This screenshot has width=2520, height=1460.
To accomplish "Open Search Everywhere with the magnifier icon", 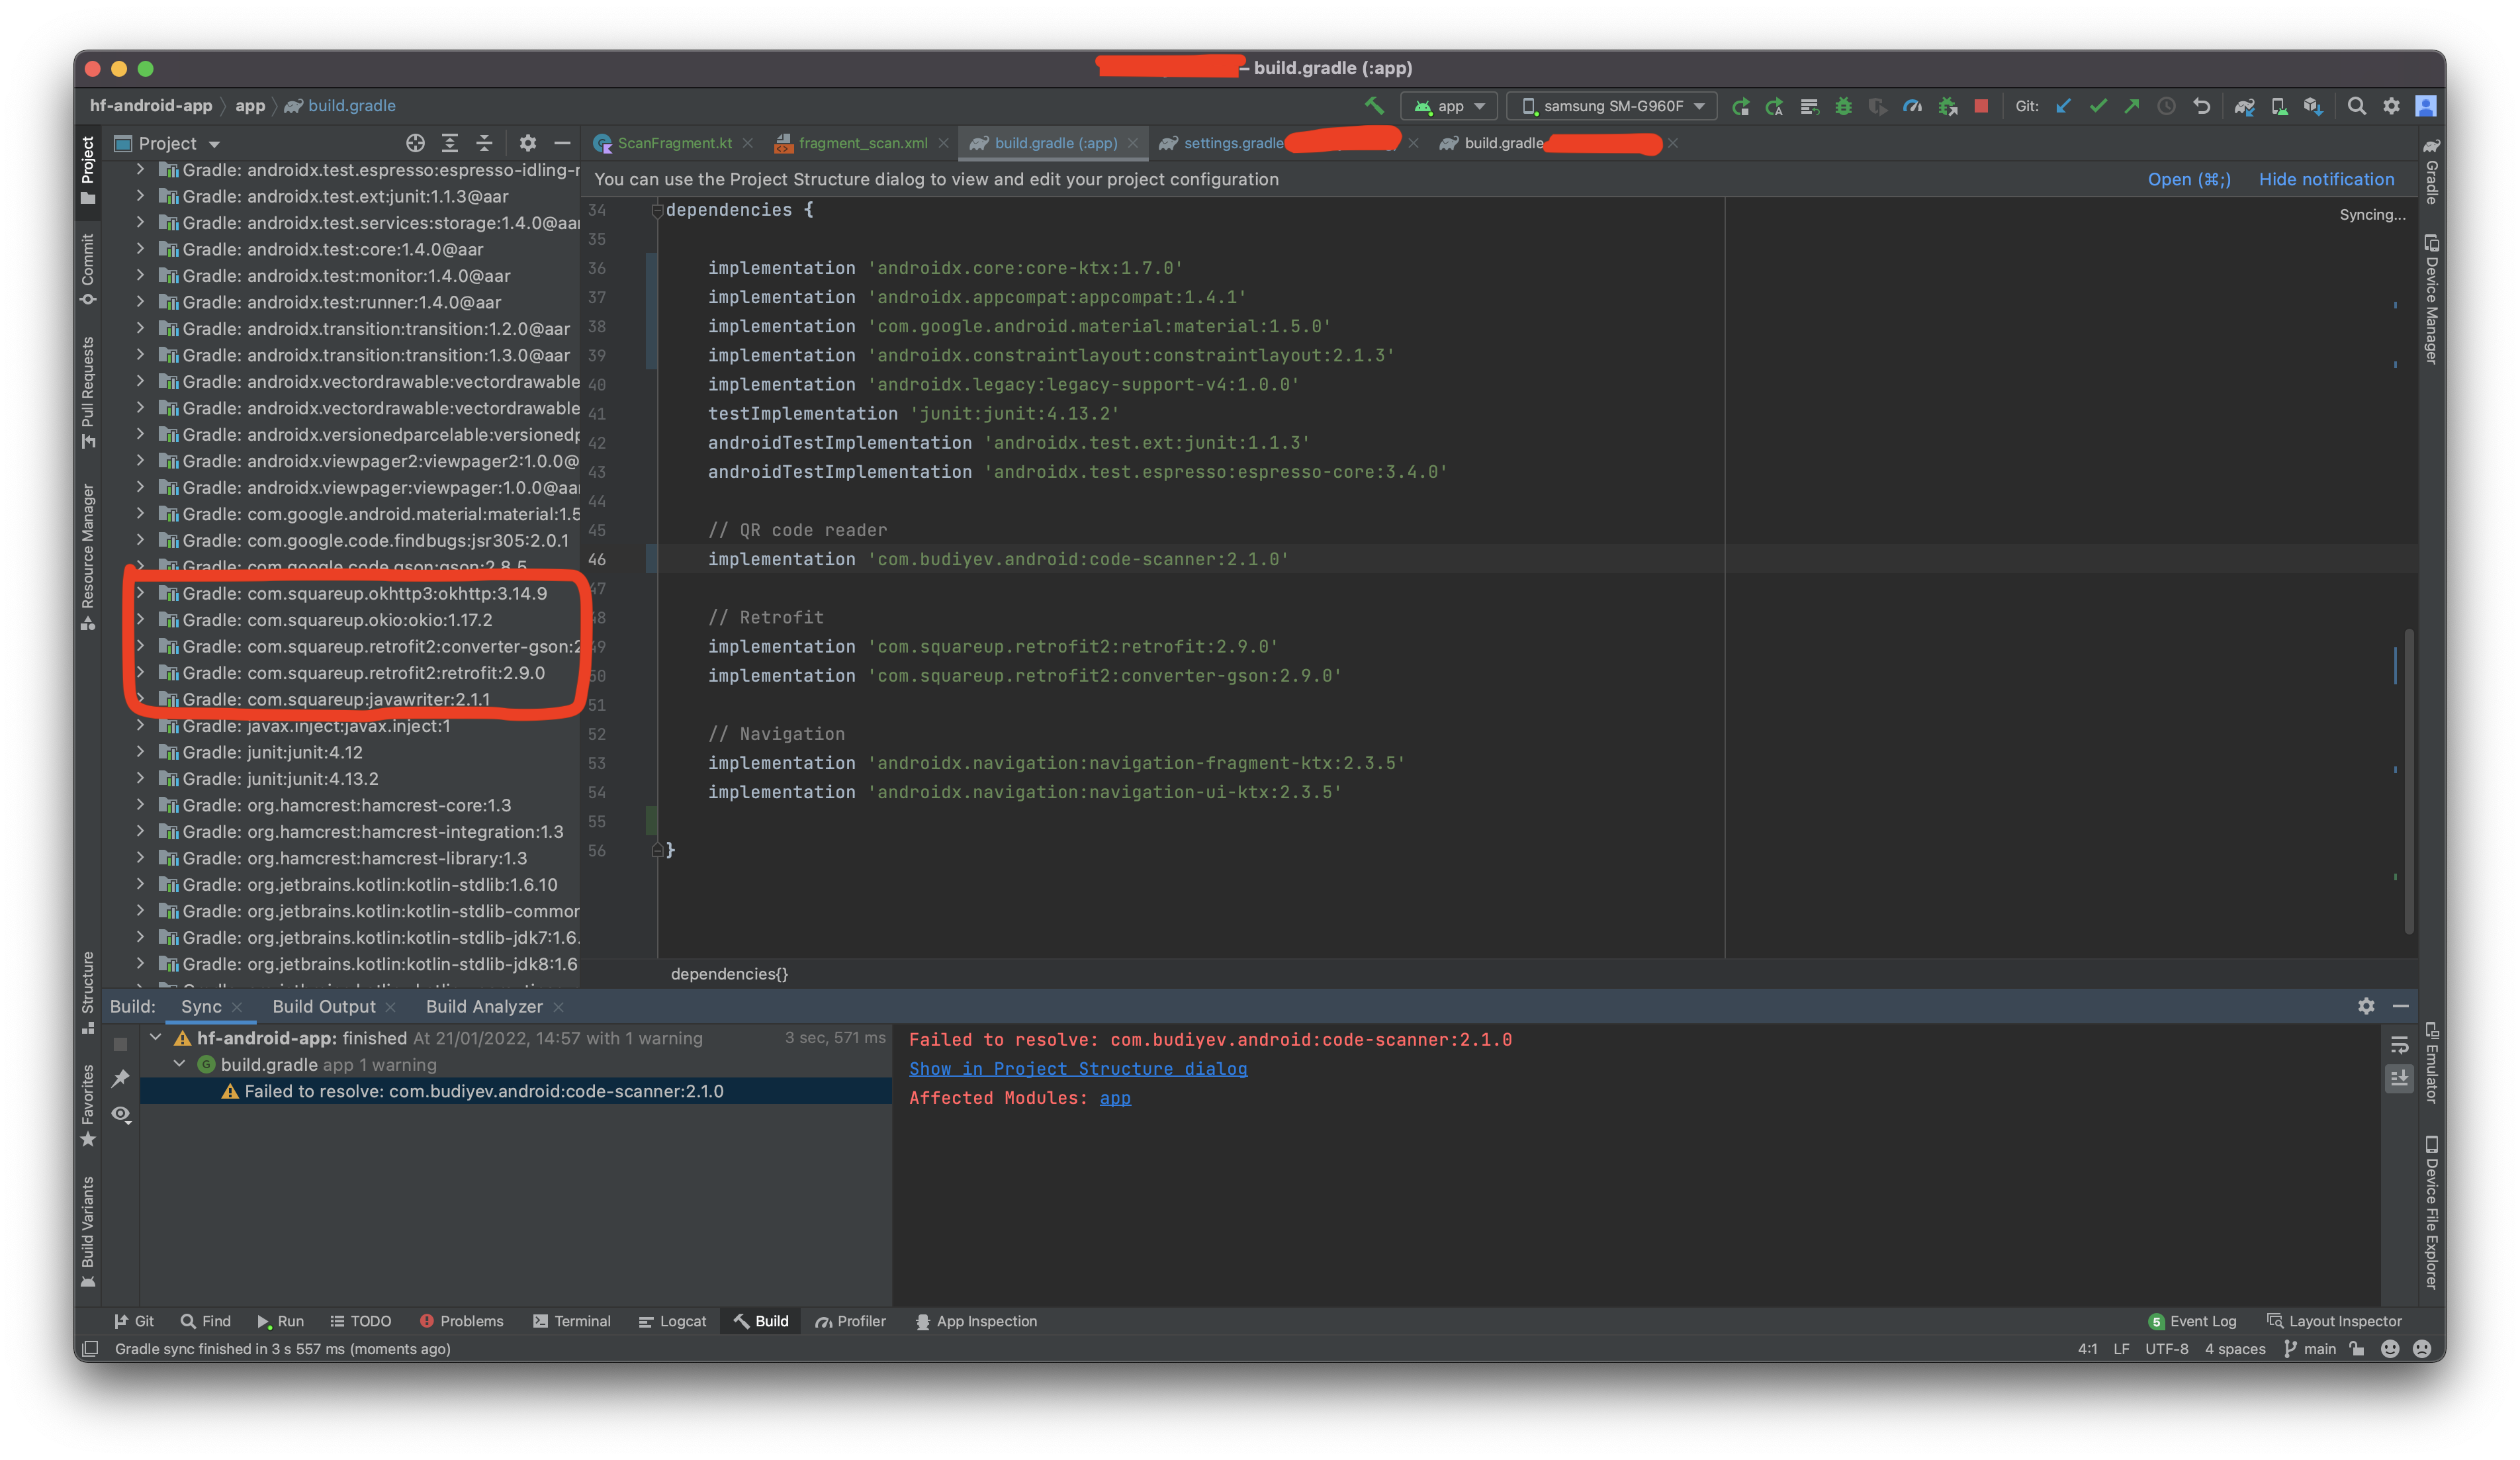I will (2357, 106).
